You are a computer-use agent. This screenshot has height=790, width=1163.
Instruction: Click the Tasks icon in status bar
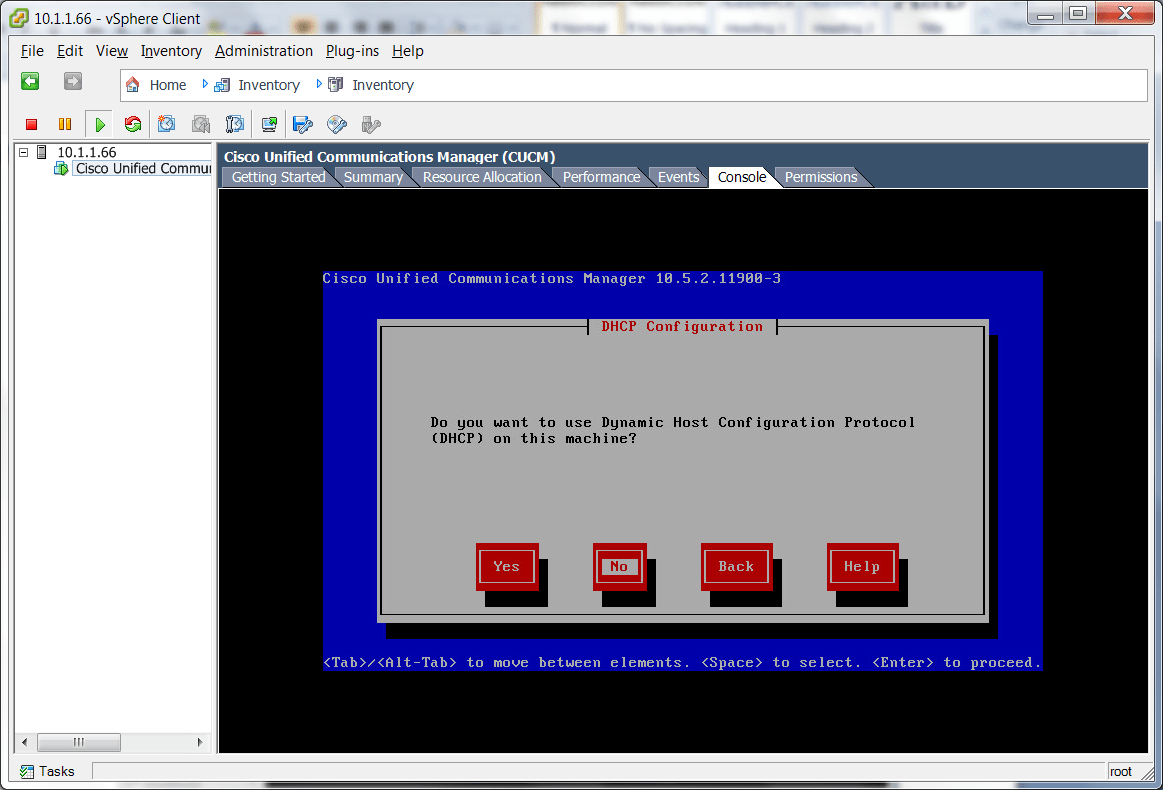tap(27, 771)
